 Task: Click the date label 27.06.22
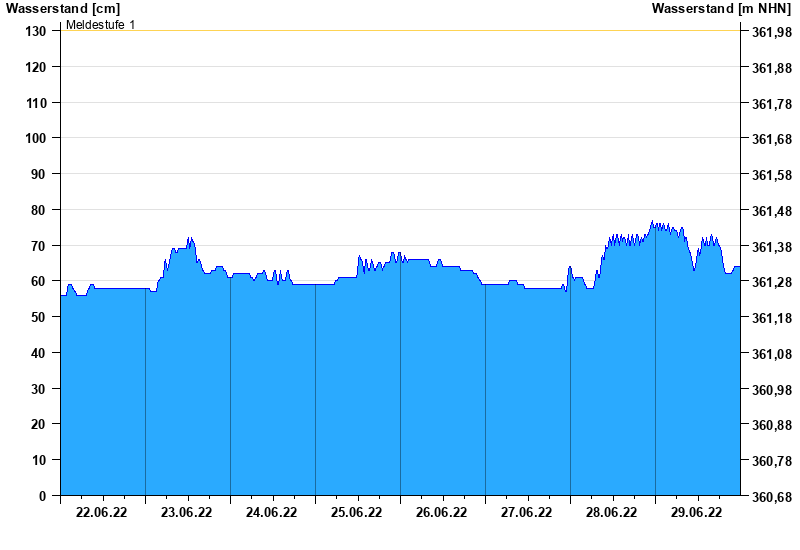pos(526,512)
